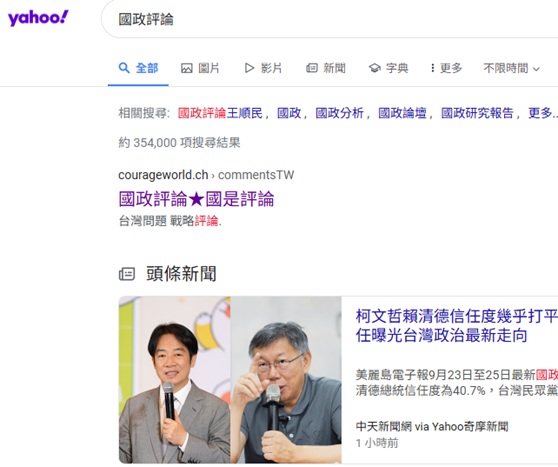558x467 pixels.
Task: Open the 更多 search categories menu
Action: click(x=446, y=68)
